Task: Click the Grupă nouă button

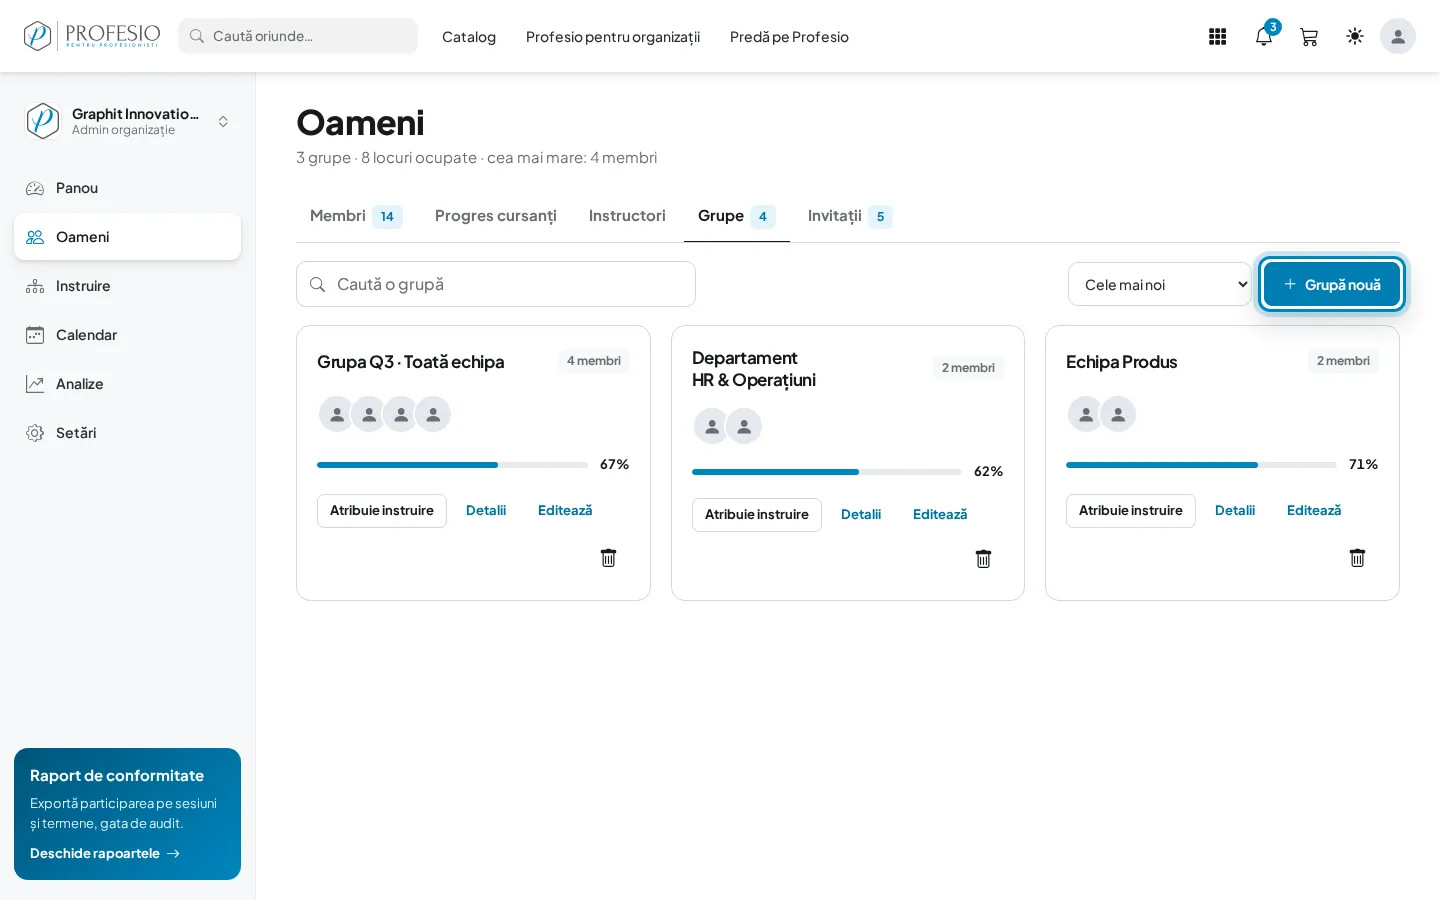Action: click(x=1332, y=284)
